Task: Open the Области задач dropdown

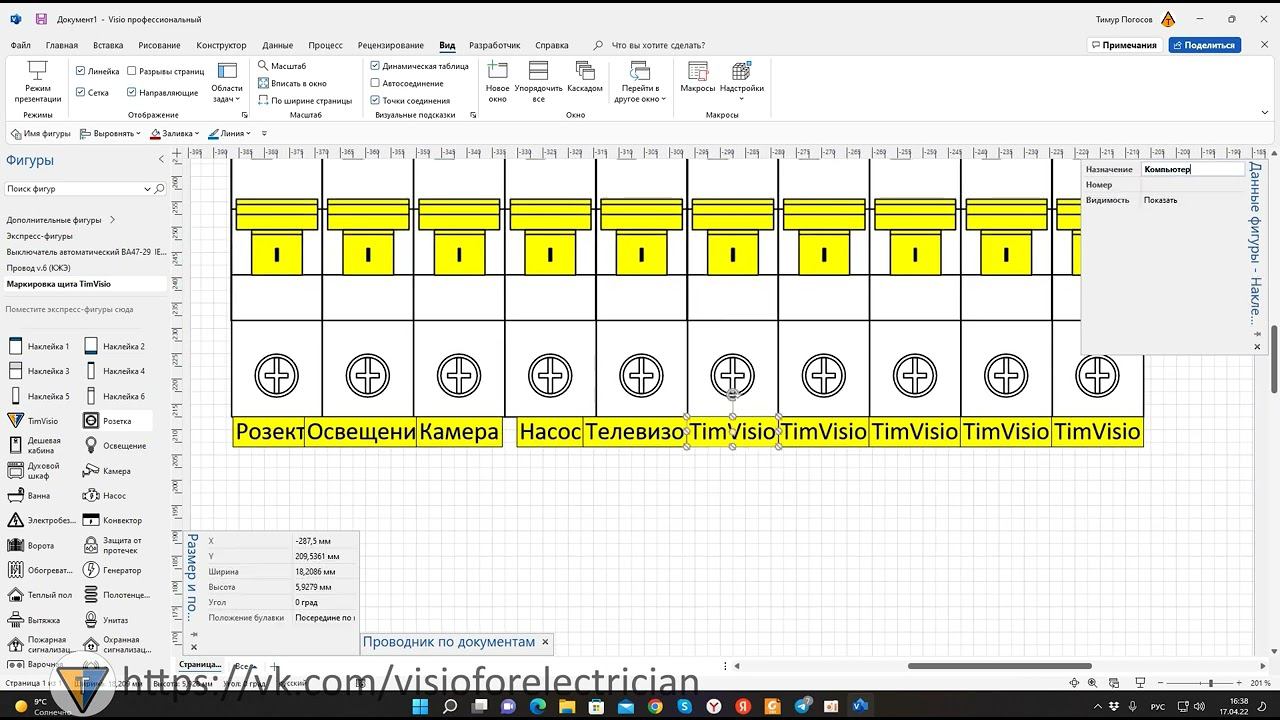Action: [x=227, y=82]
